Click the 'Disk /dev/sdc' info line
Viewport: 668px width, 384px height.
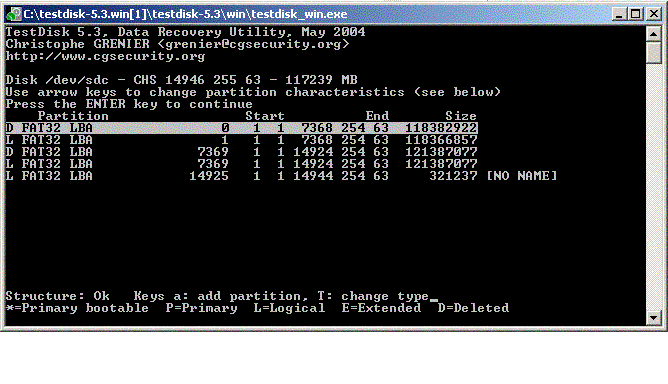coord(181,80)
